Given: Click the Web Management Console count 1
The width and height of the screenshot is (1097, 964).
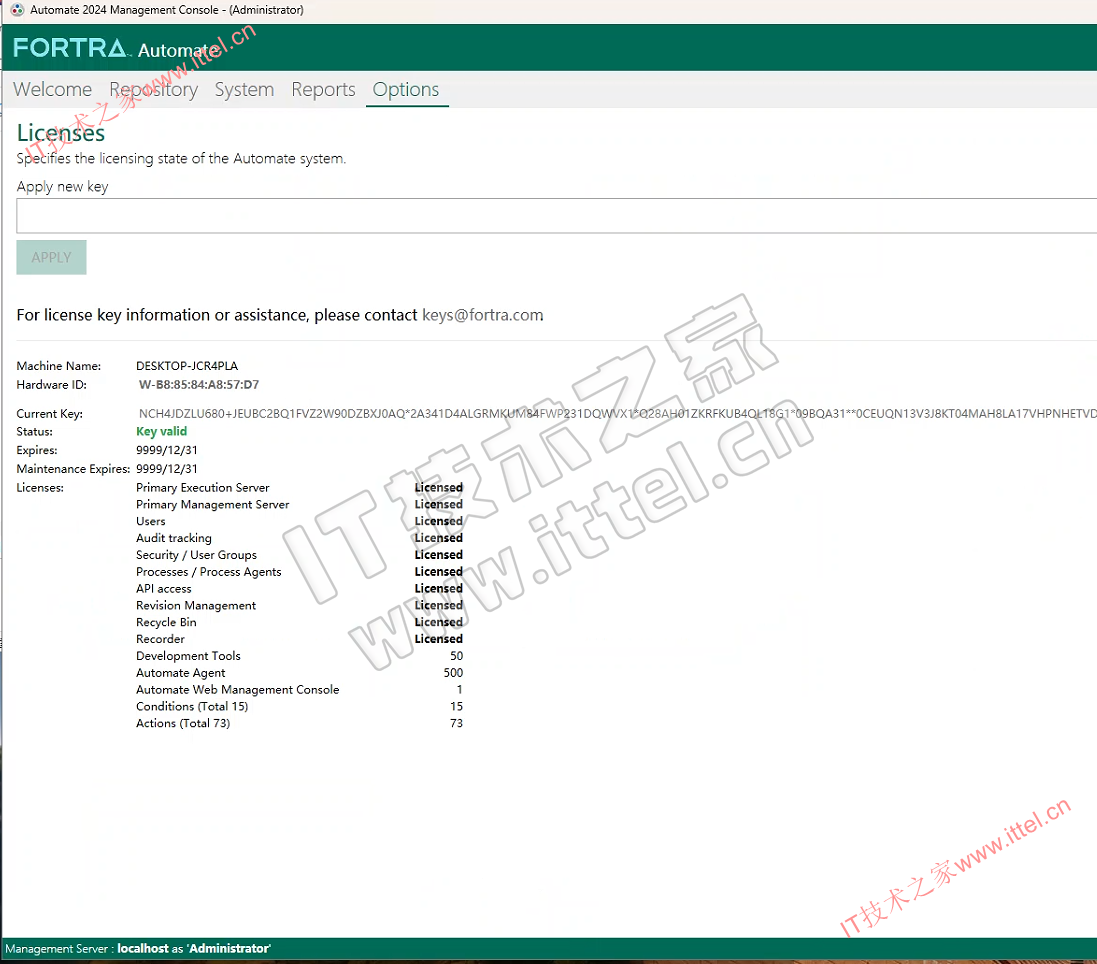Looking at the screenshot, I should [459, 689].
